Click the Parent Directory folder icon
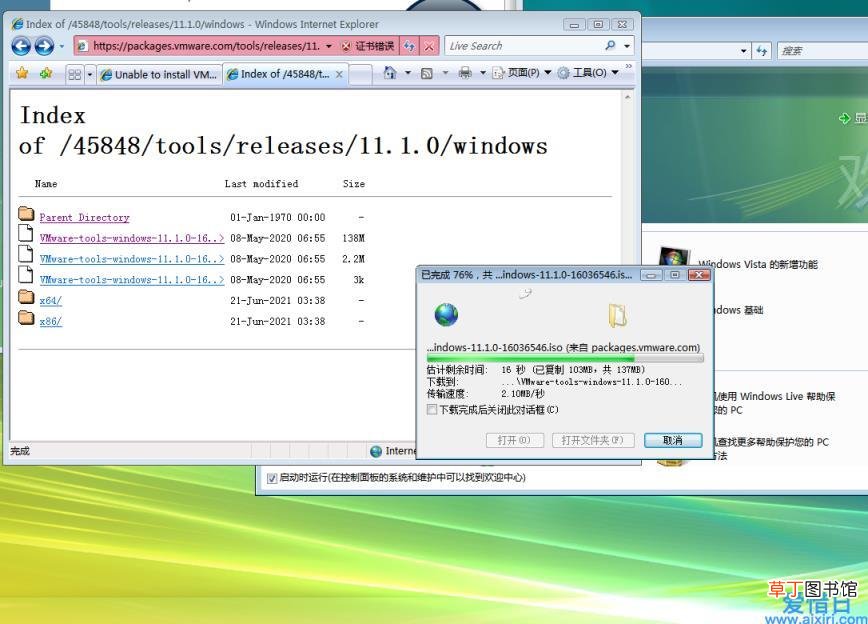Viewport: 868px width, 624px height. pos(26,213)
